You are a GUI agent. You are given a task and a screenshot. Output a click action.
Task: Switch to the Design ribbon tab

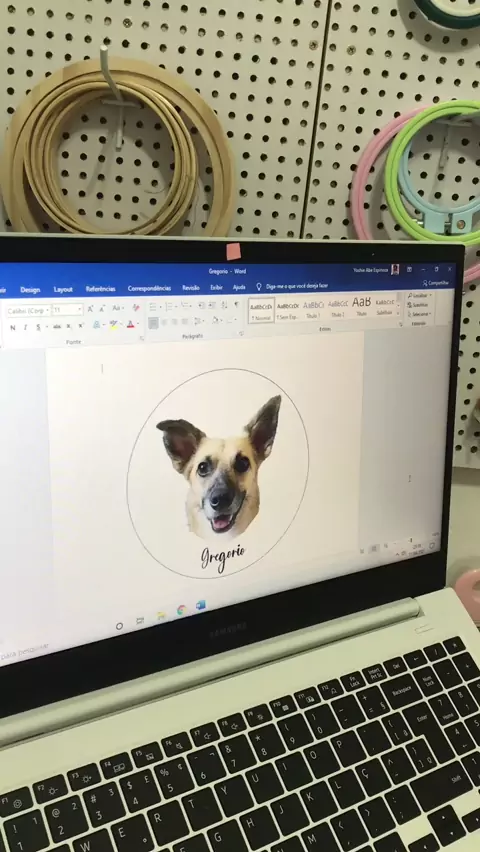[30, 290]
